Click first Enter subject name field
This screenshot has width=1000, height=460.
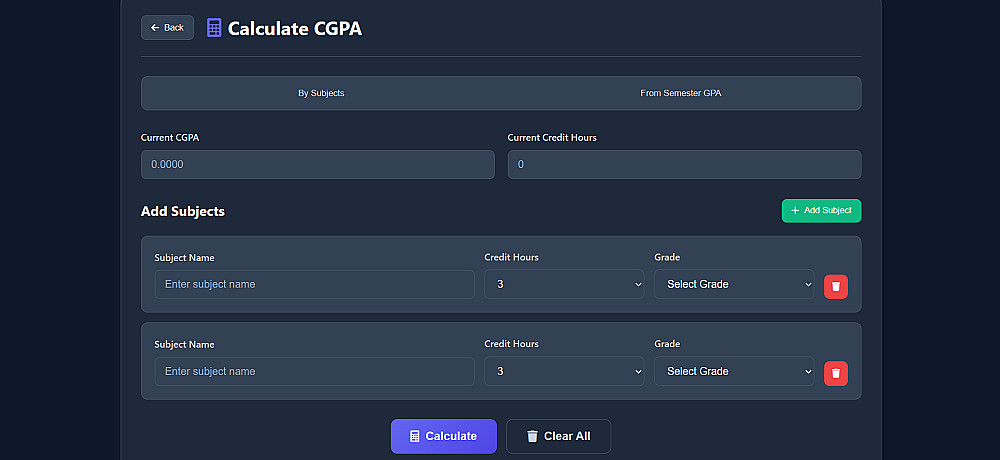tap(314, 284)
